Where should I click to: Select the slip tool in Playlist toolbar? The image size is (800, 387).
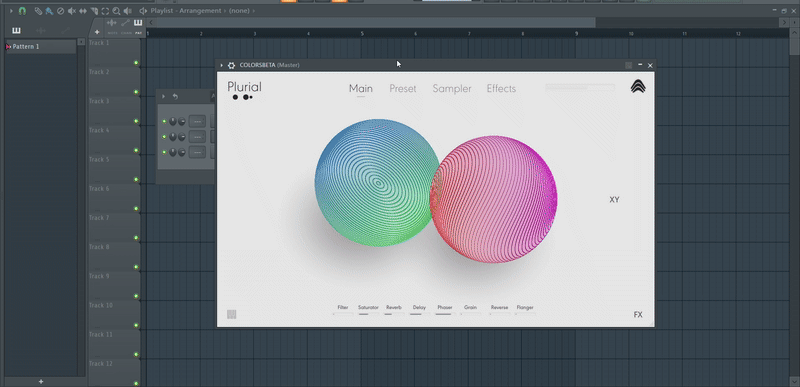tap(83, 11)
